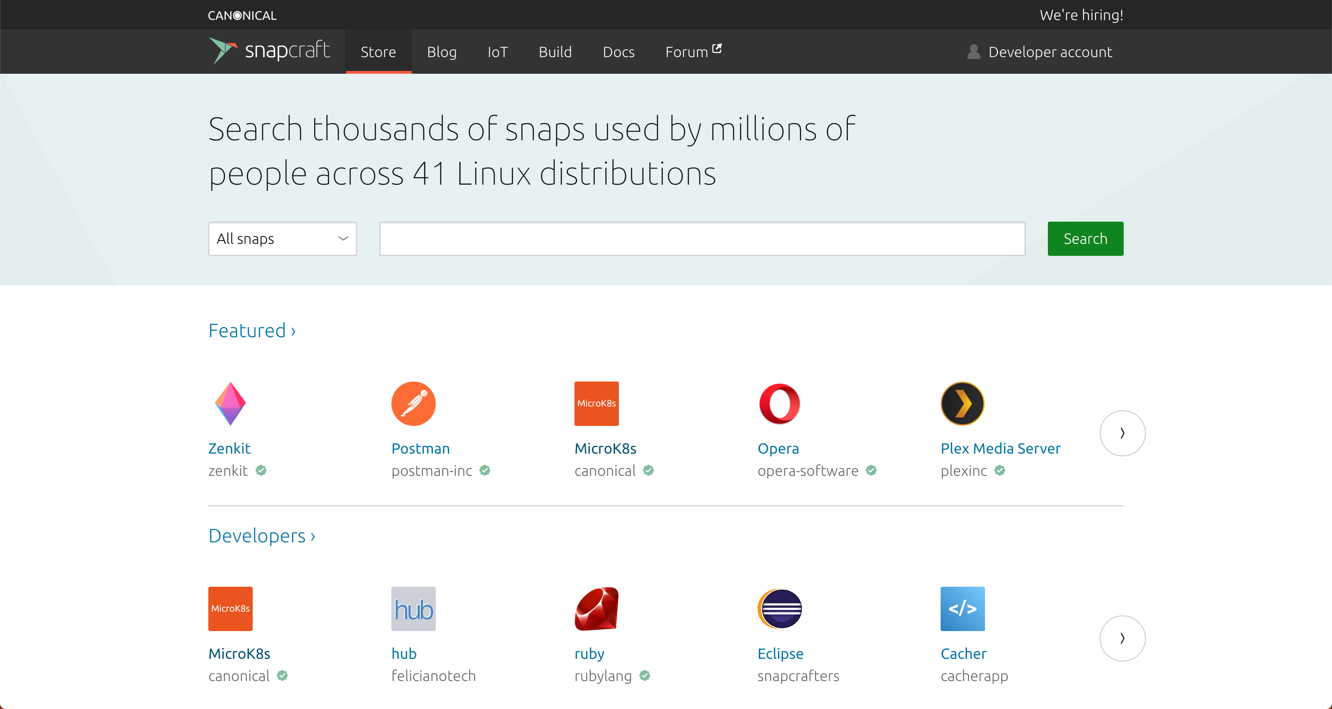Viewport: 1332px width, 709px height.
Task: Click verified badge beside canonical under Featured
Action: [x=648, y=471]
